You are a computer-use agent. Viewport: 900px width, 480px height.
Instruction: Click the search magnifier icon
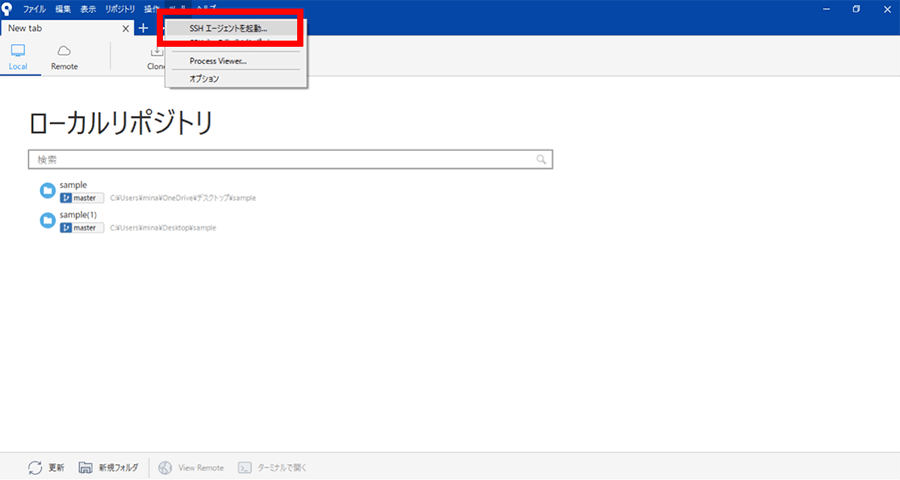(541, 160)
